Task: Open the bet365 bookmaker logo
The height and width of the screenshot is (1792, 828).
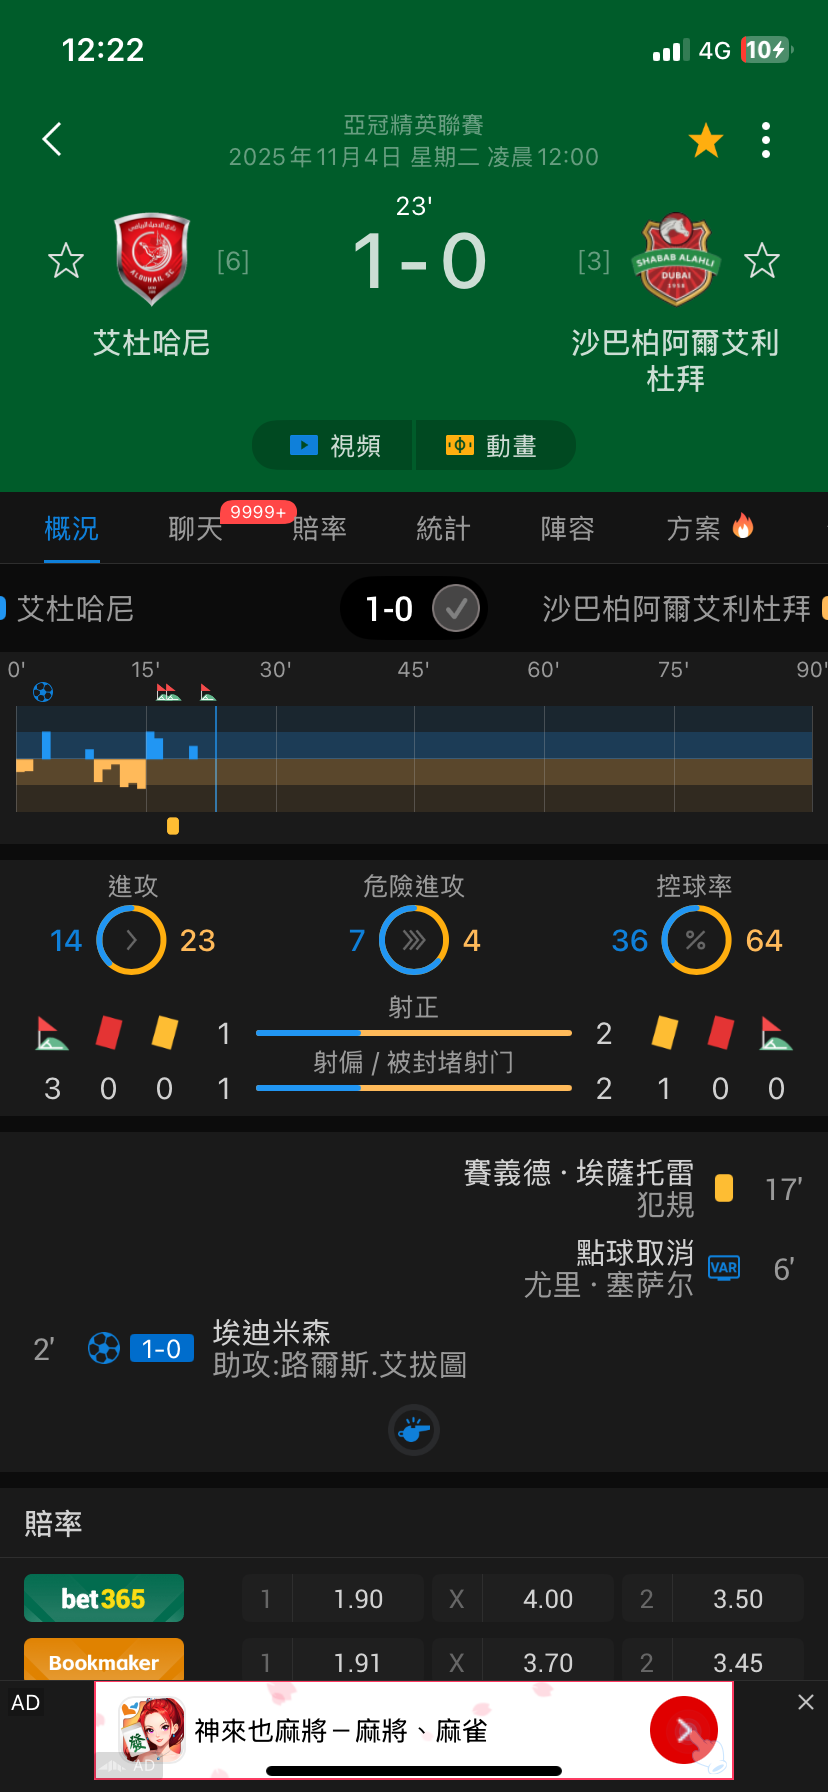Action: click(x=104, y=1598)
